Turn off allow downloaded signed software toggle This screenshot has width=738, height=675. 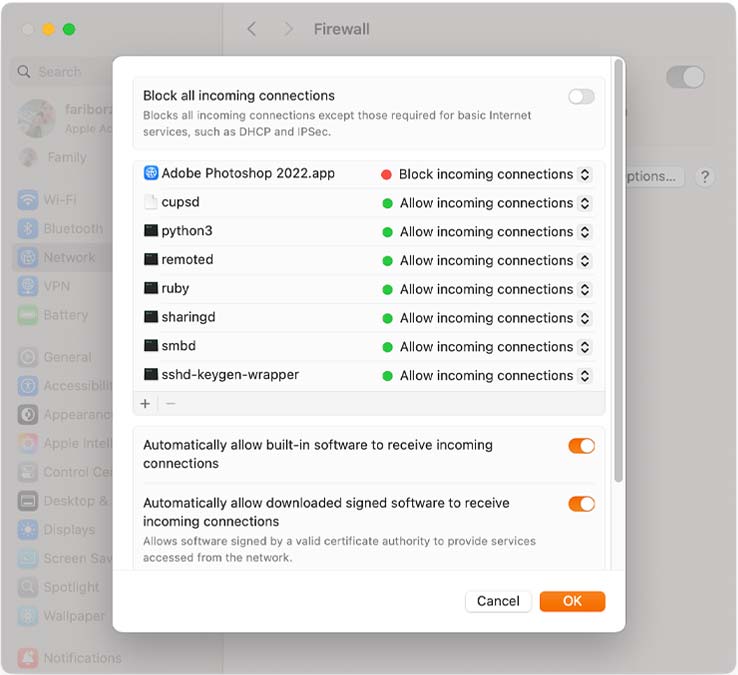click(x=581, y=504)
